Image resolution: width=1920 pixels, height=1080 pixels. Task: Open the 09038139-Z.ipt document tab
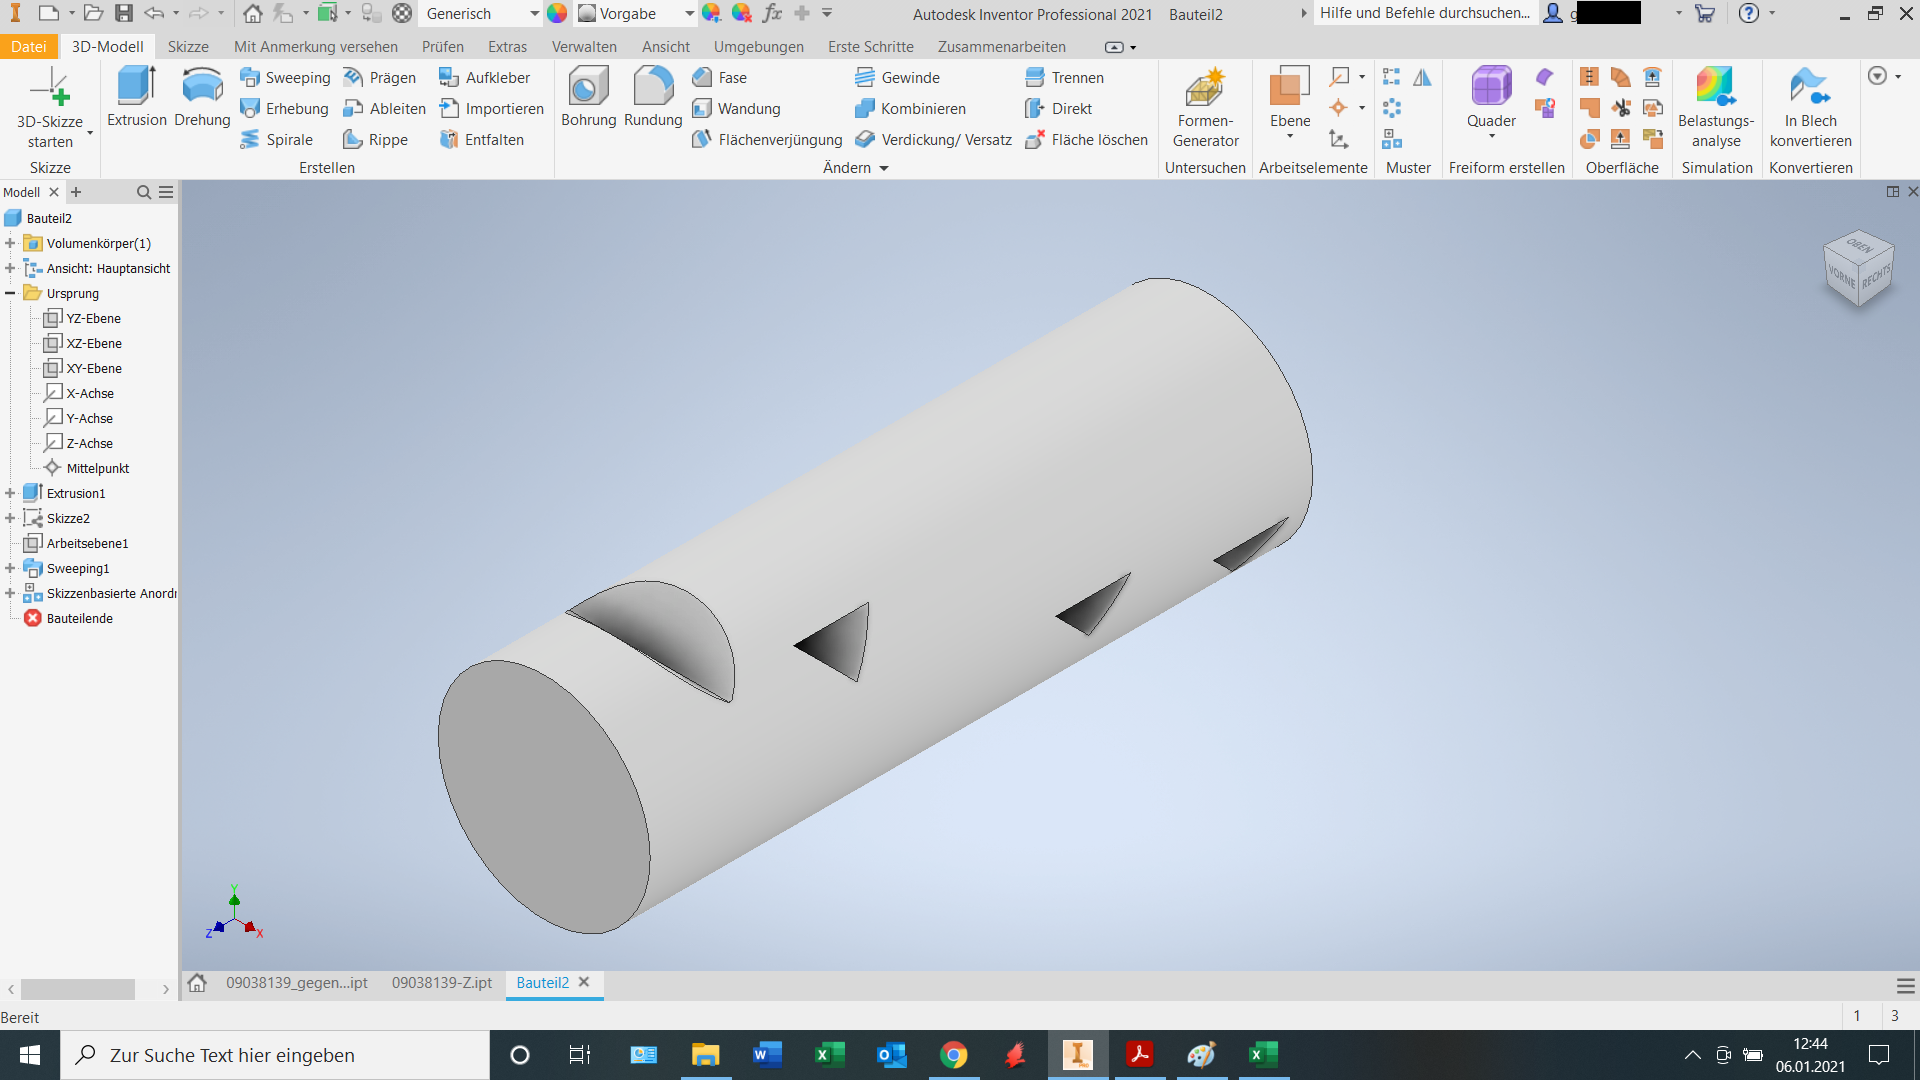[x=441, y=982]
